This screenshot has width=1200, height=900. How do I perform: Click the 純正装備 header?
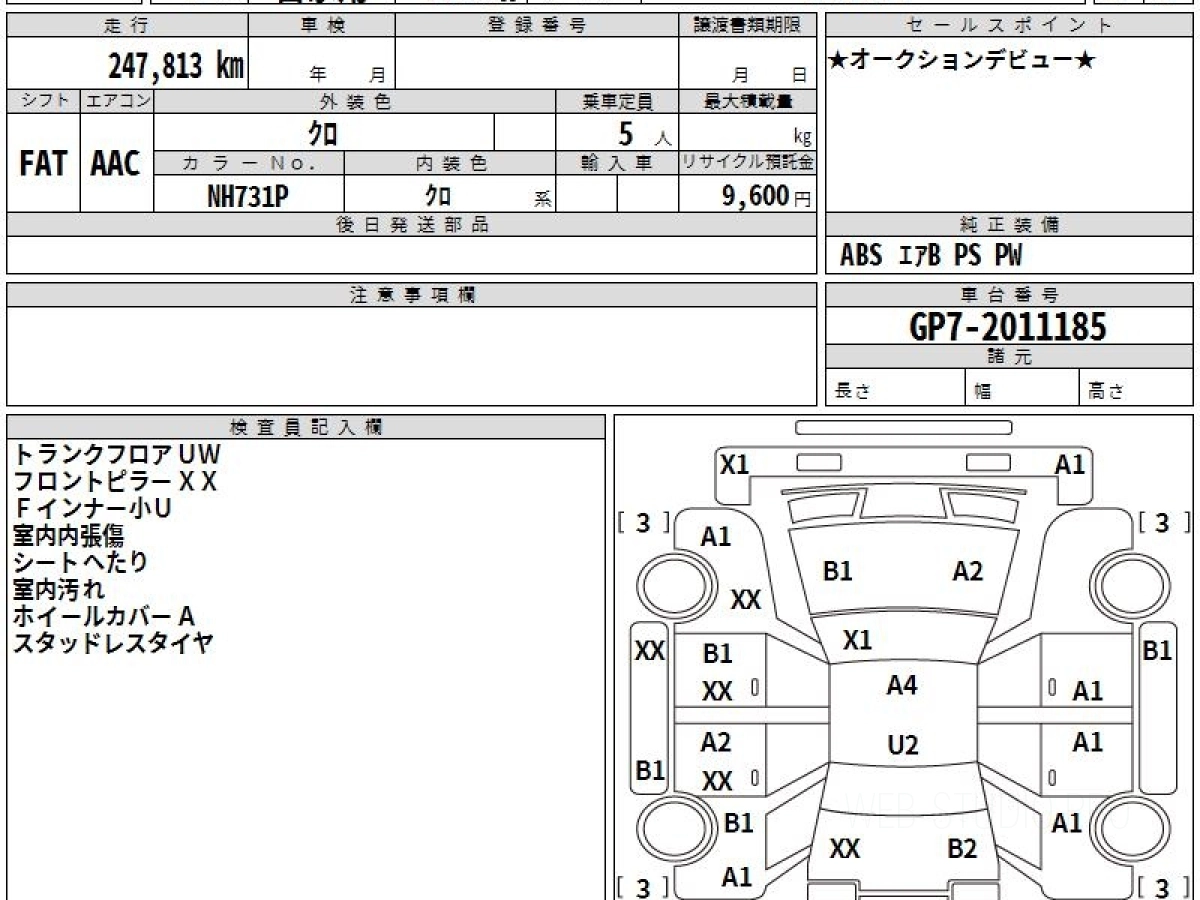[x=1009, y=225]
